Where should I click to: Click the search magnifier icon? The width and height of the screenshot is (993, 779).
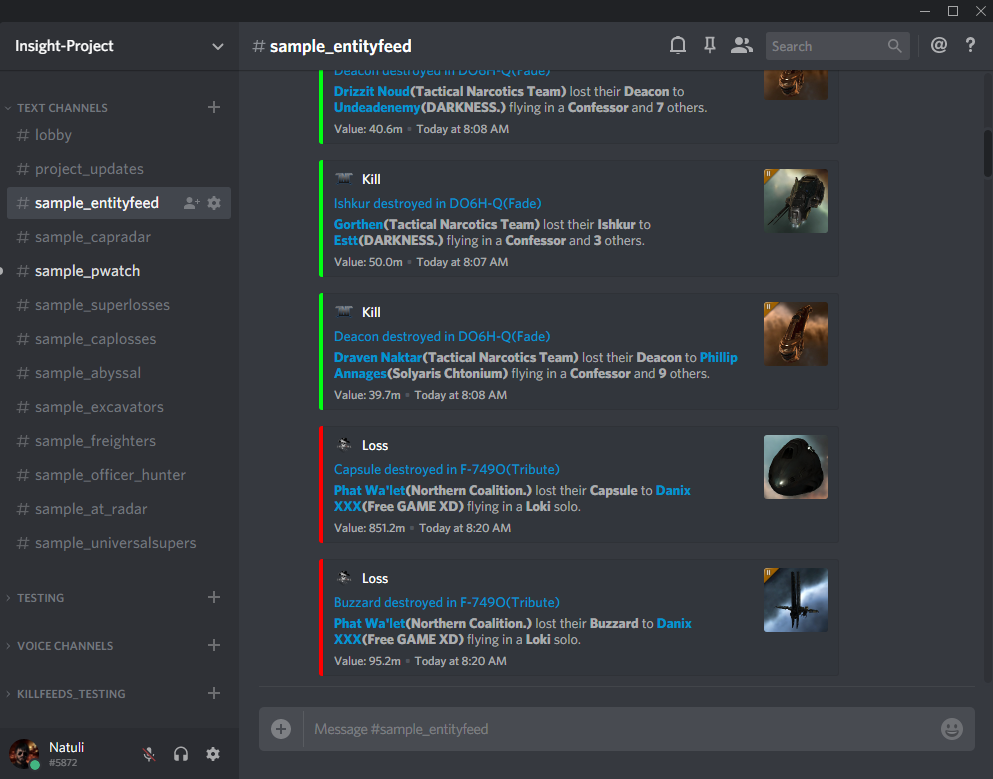tap(894, 46)
